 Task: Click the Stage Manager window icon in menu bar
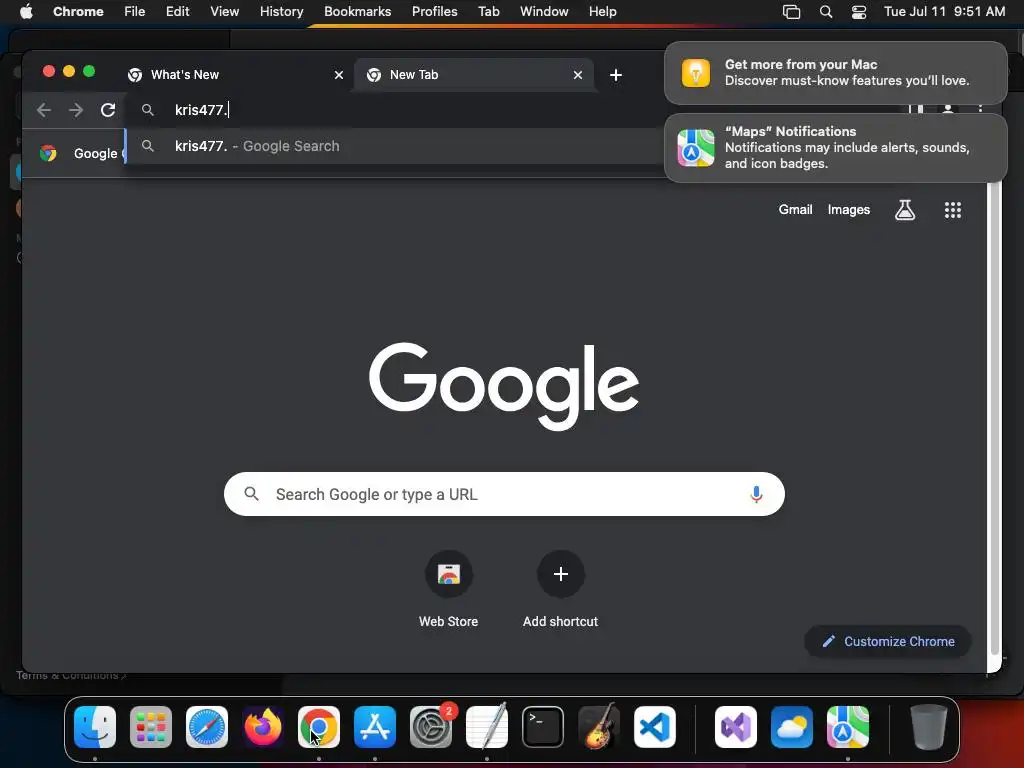tap(792, 12)
